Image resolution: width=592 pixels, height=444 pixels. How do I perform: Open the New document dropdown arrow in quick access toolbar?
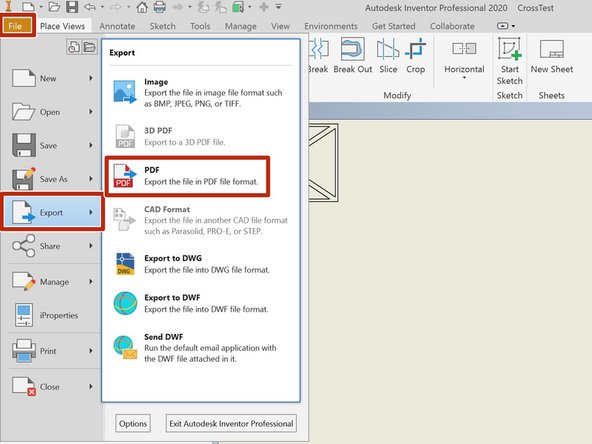point(41,7)
